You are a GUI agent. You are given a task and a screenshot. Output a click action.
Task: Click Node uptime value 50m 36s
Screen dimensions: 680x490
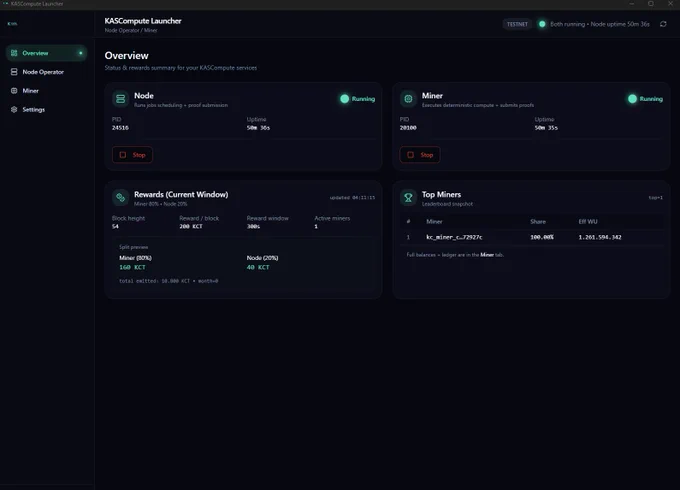258,128
